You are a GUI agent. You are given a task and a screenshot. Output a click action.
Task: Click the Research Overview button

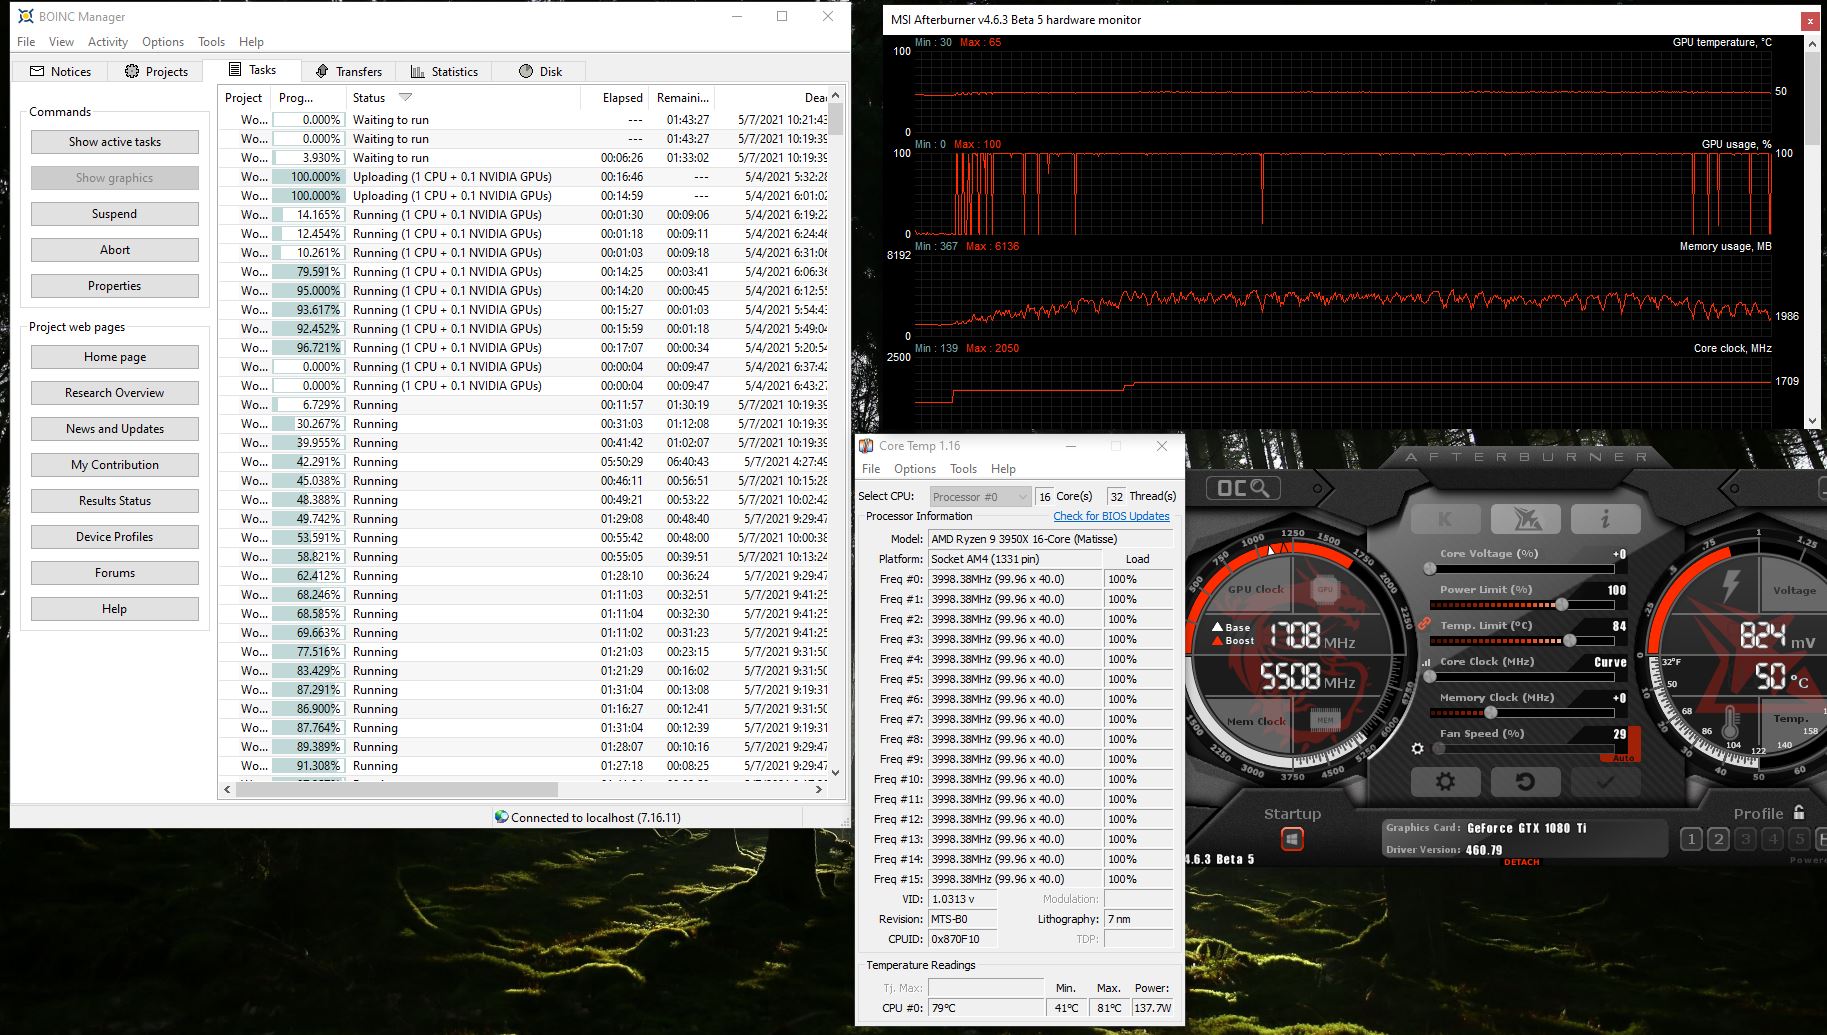click(x=115, y=393)
